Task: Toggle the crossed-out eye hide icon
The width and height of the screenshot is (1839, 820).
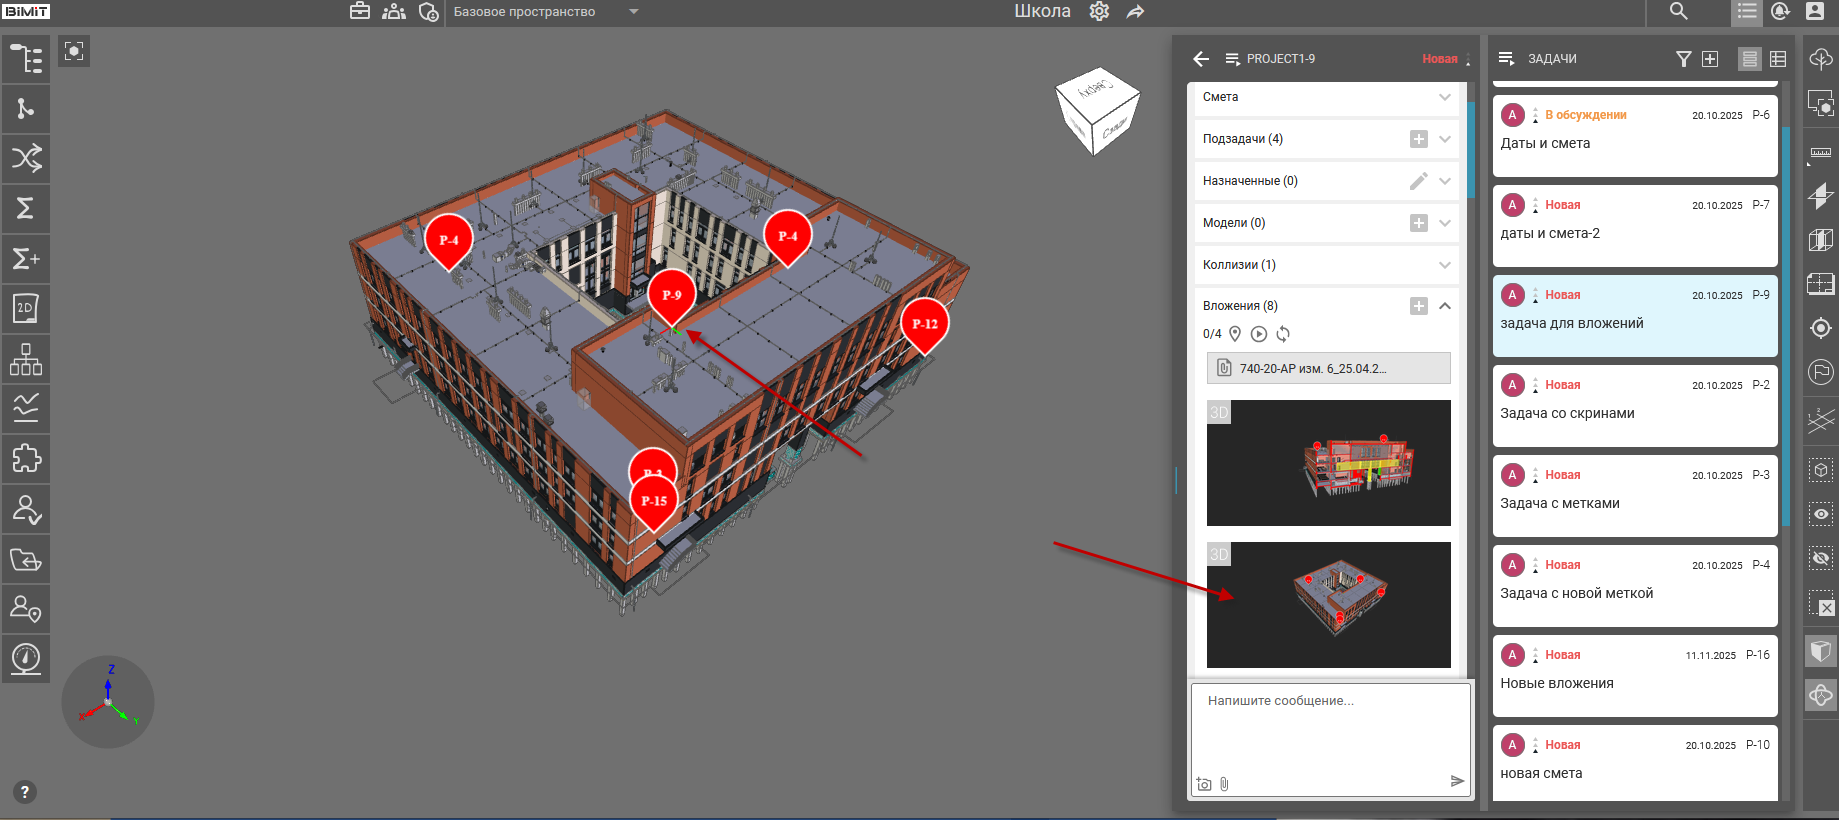Action: click(x=1820, y=558)
